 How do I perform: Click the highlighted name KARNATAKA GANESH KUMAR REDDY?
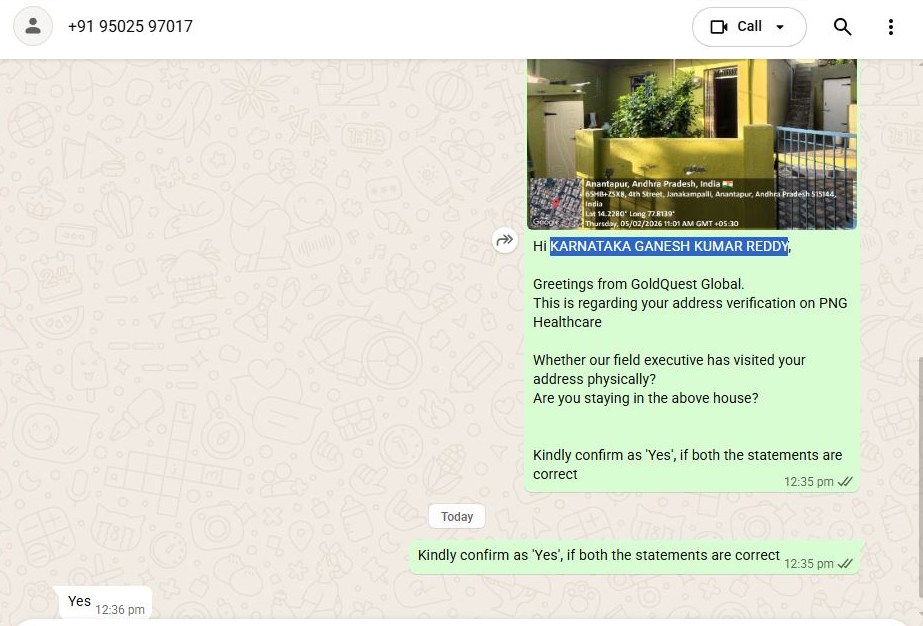669,246
